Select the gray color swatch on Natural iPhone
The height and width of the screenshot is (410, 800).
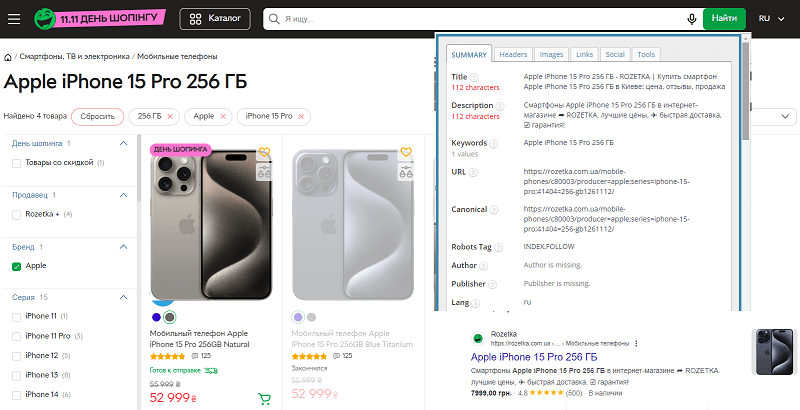(170, 317)
